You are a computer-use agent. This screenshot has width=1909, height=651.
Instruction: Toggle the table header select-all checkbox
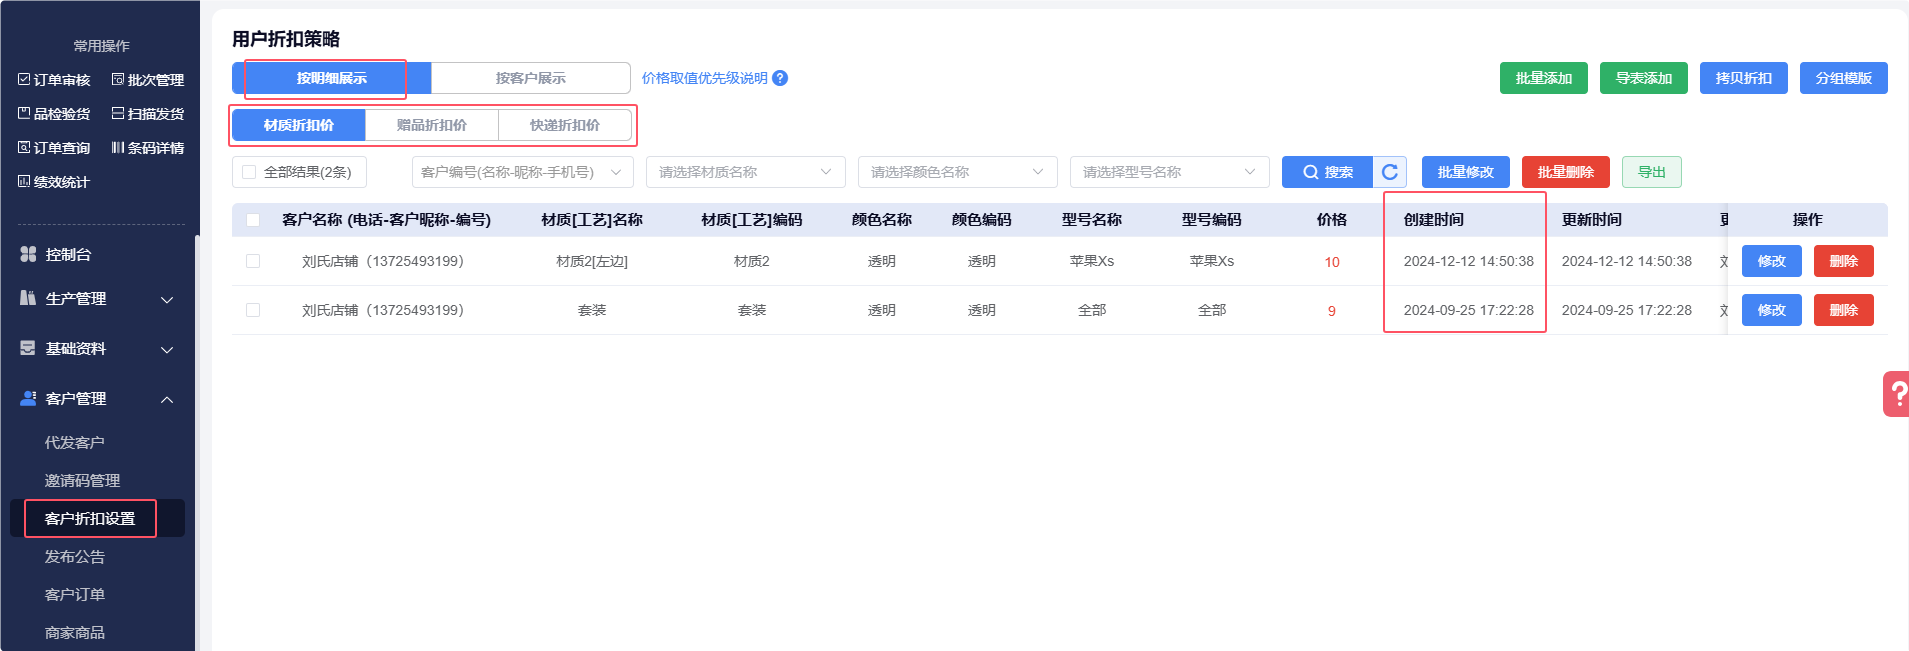pyautogui.click(x=253, y=220)
